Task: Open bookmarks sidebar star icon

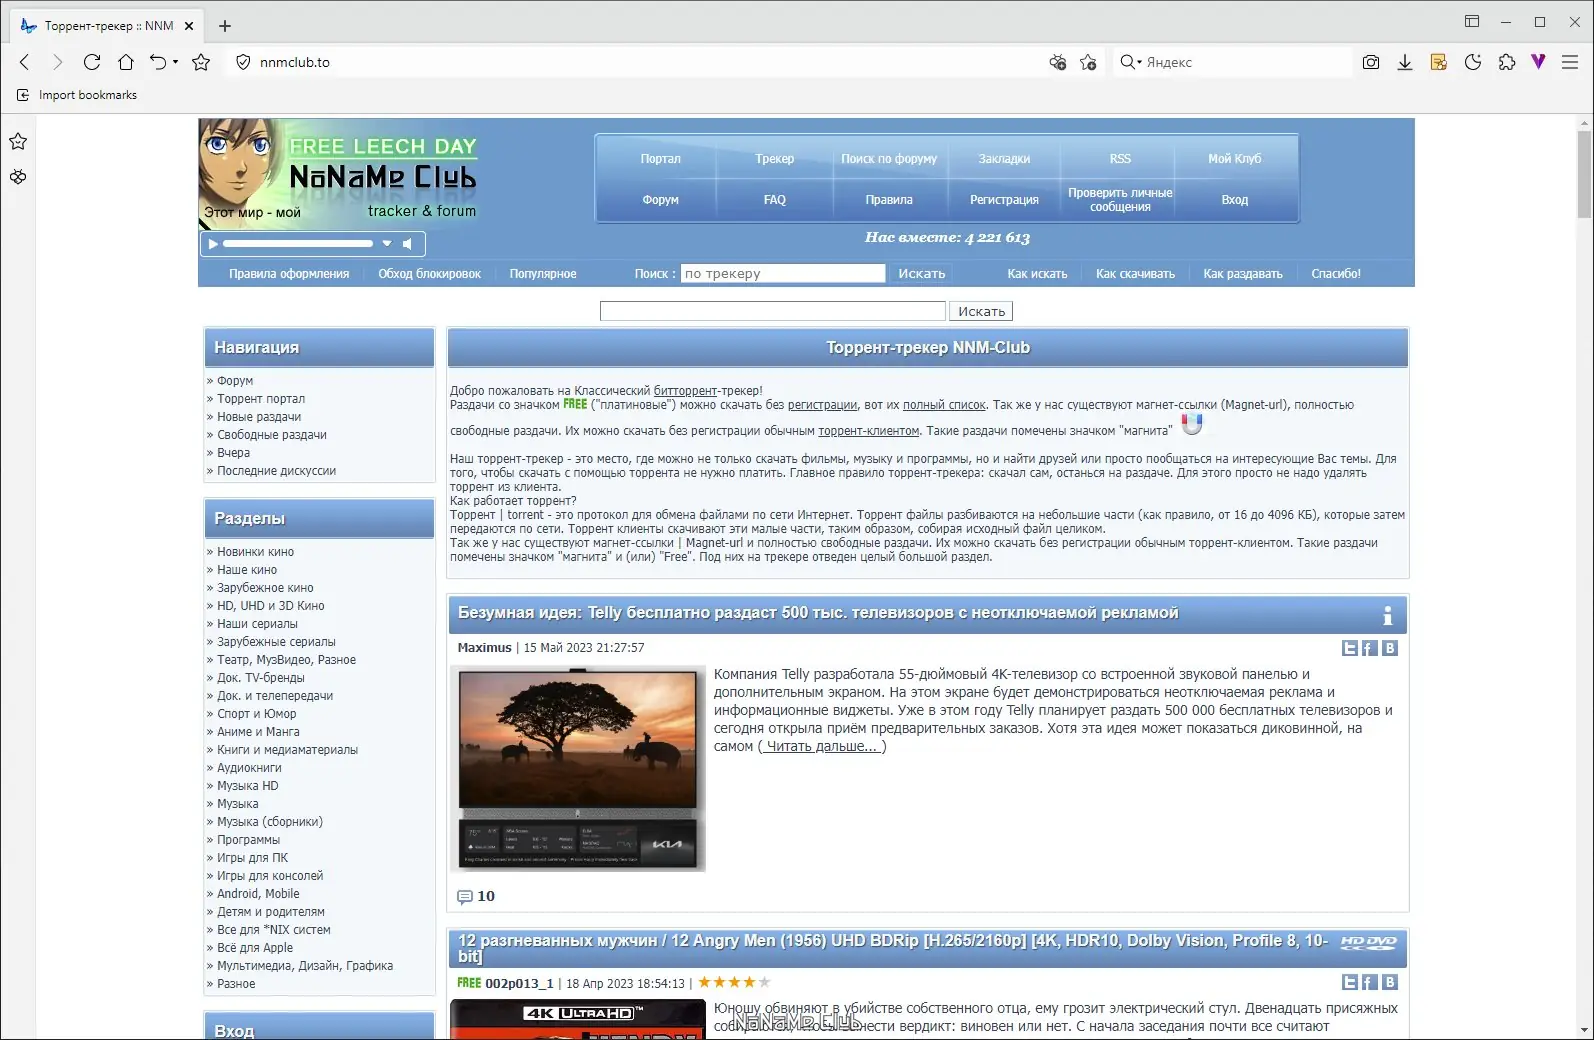Action: coord(18,141)
